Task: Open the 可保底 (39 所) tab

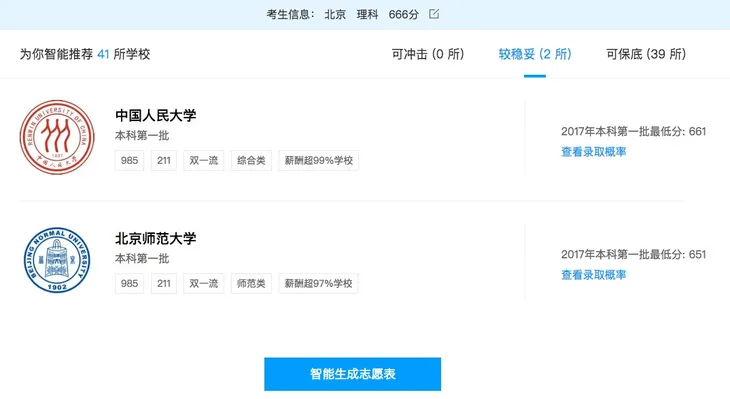Action: click(x=646, y=54)
